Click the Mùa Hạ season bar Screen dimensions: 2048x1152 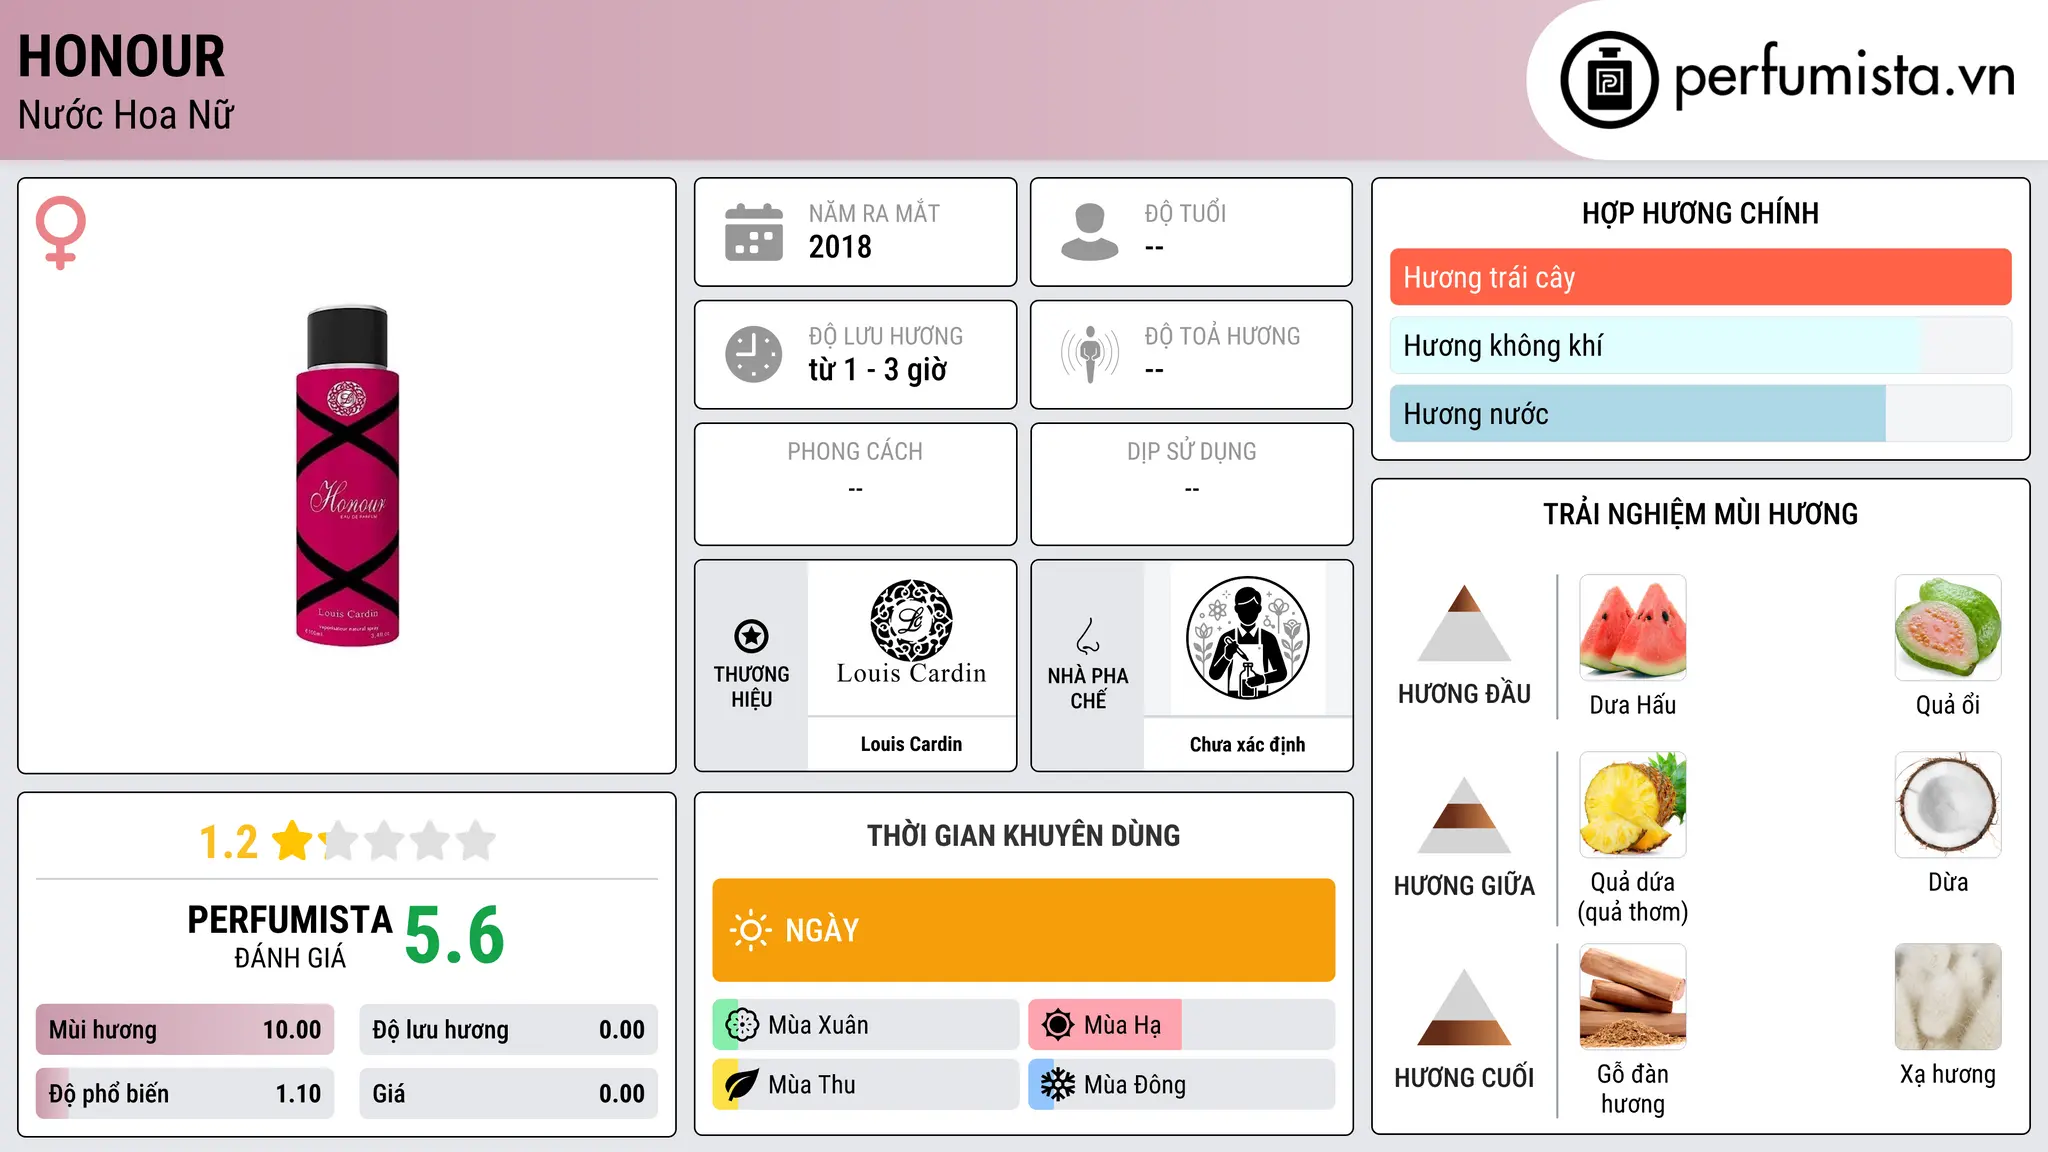[1181, 1025]
